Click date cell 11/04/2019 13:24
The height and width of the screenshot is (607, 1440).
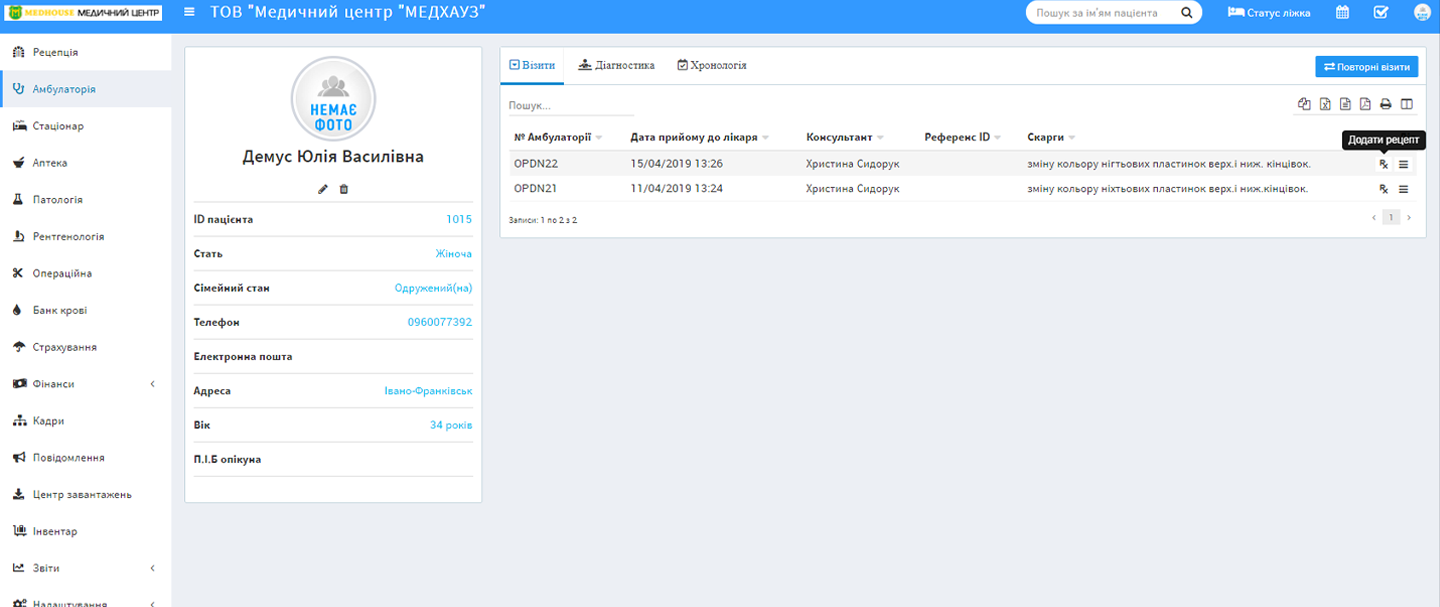677,189
